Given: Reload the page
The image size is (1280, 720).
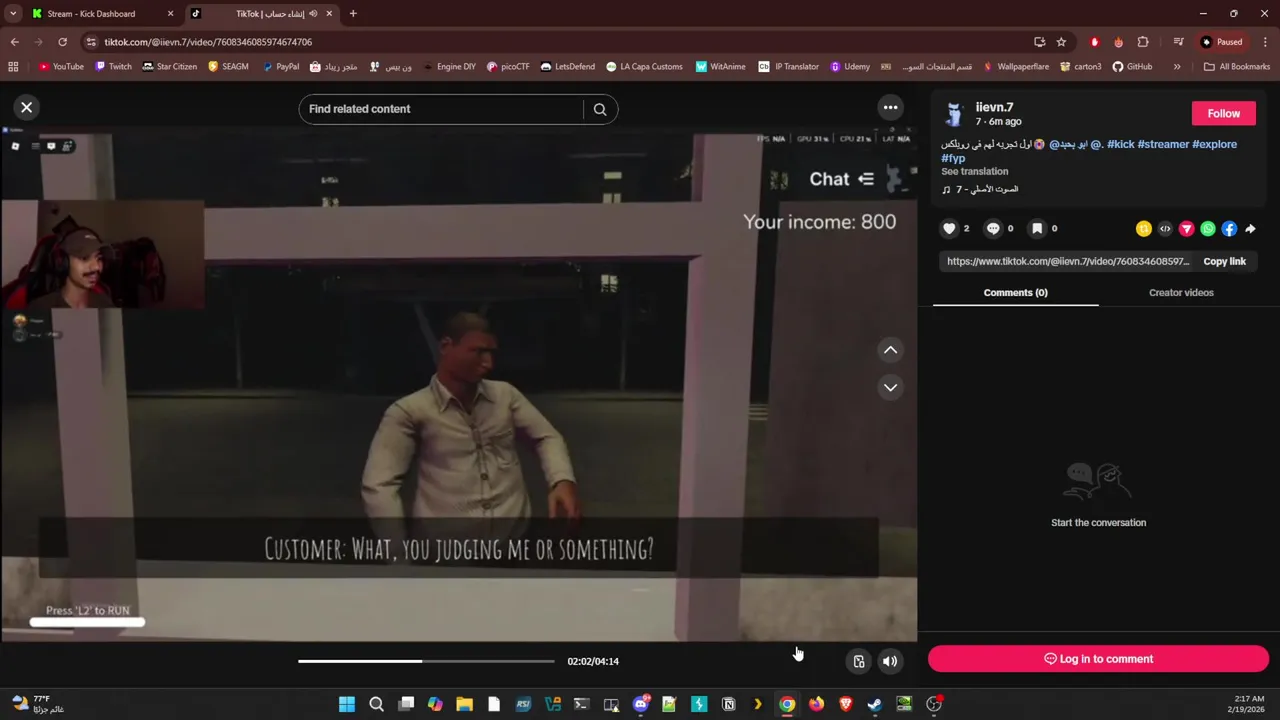Looking at the screenshot, I should tap(62, 42).
